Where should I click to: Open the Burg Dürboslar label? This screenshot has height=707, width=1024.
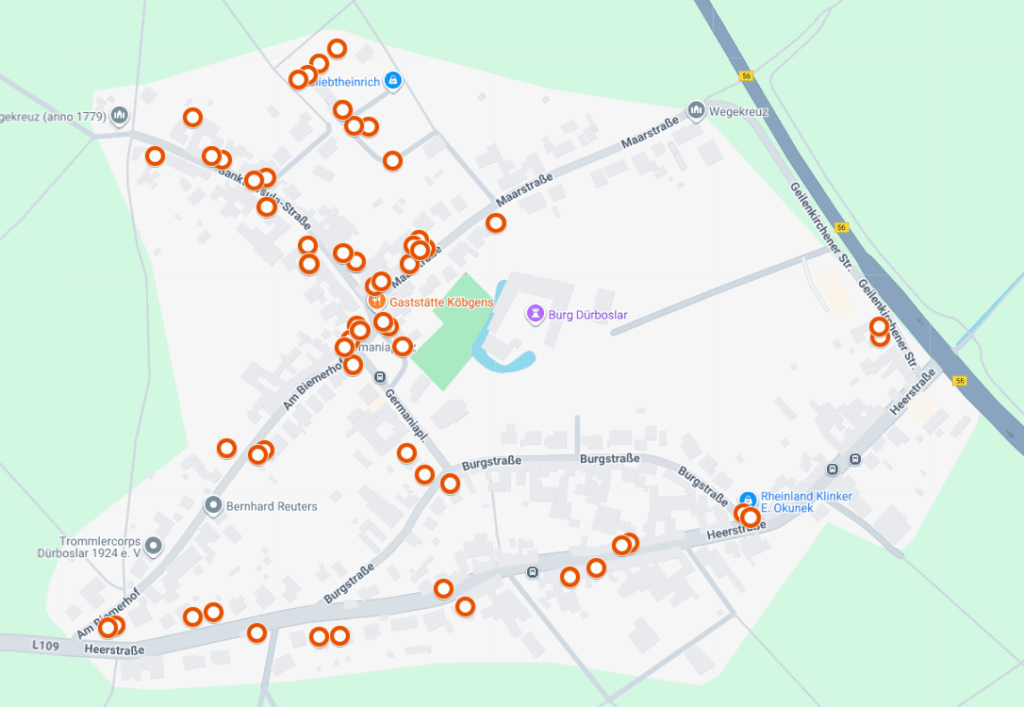click(588, 315)
